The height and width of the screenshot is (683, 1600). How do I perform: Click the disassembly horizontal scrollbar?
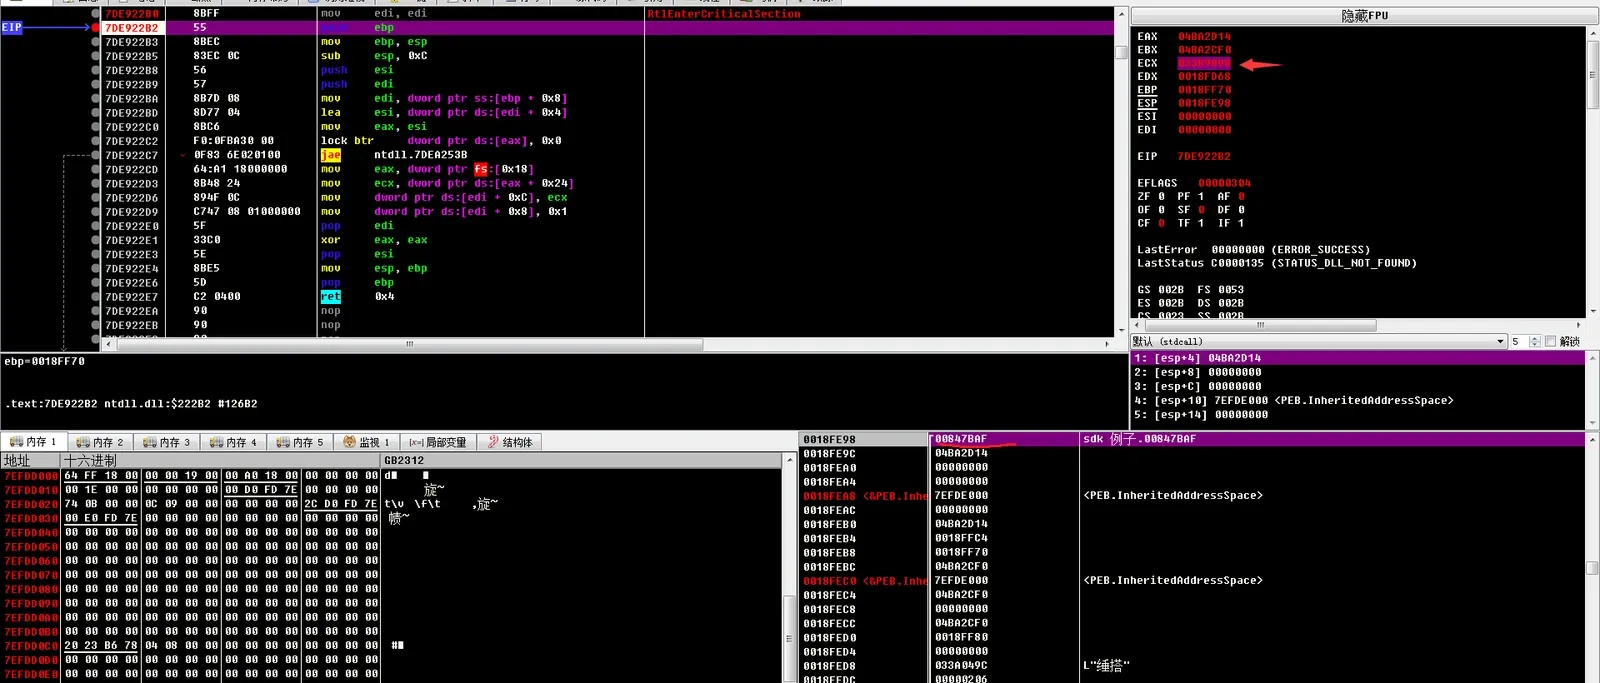pyautogui.click(x=408, y=344)
